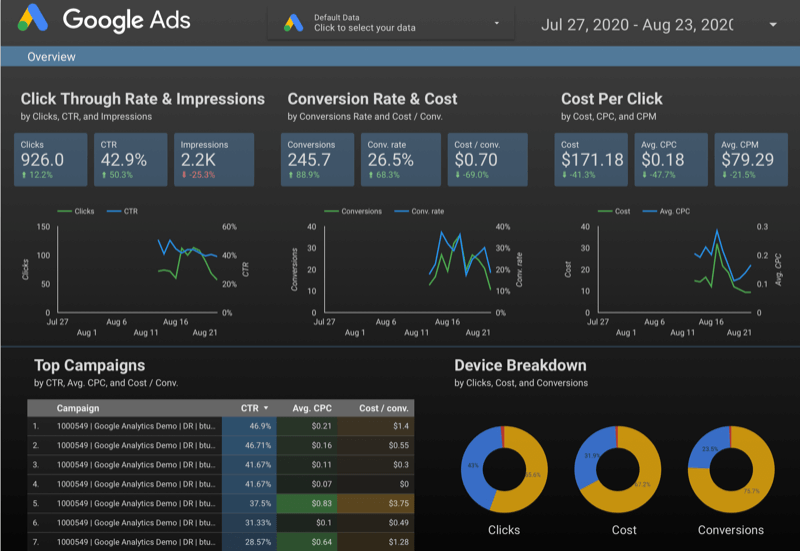Click the $0.83 Avg. CPC cell

pyautogui.click(x=307, y=504)
